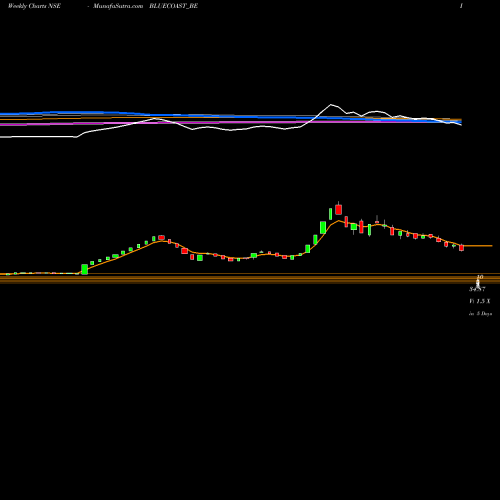Image resolution: width=500 pixels, height=500 pixels.
Task: Click the BLUECOAST_BE symbol label
Action: click(x=173, y=6)
